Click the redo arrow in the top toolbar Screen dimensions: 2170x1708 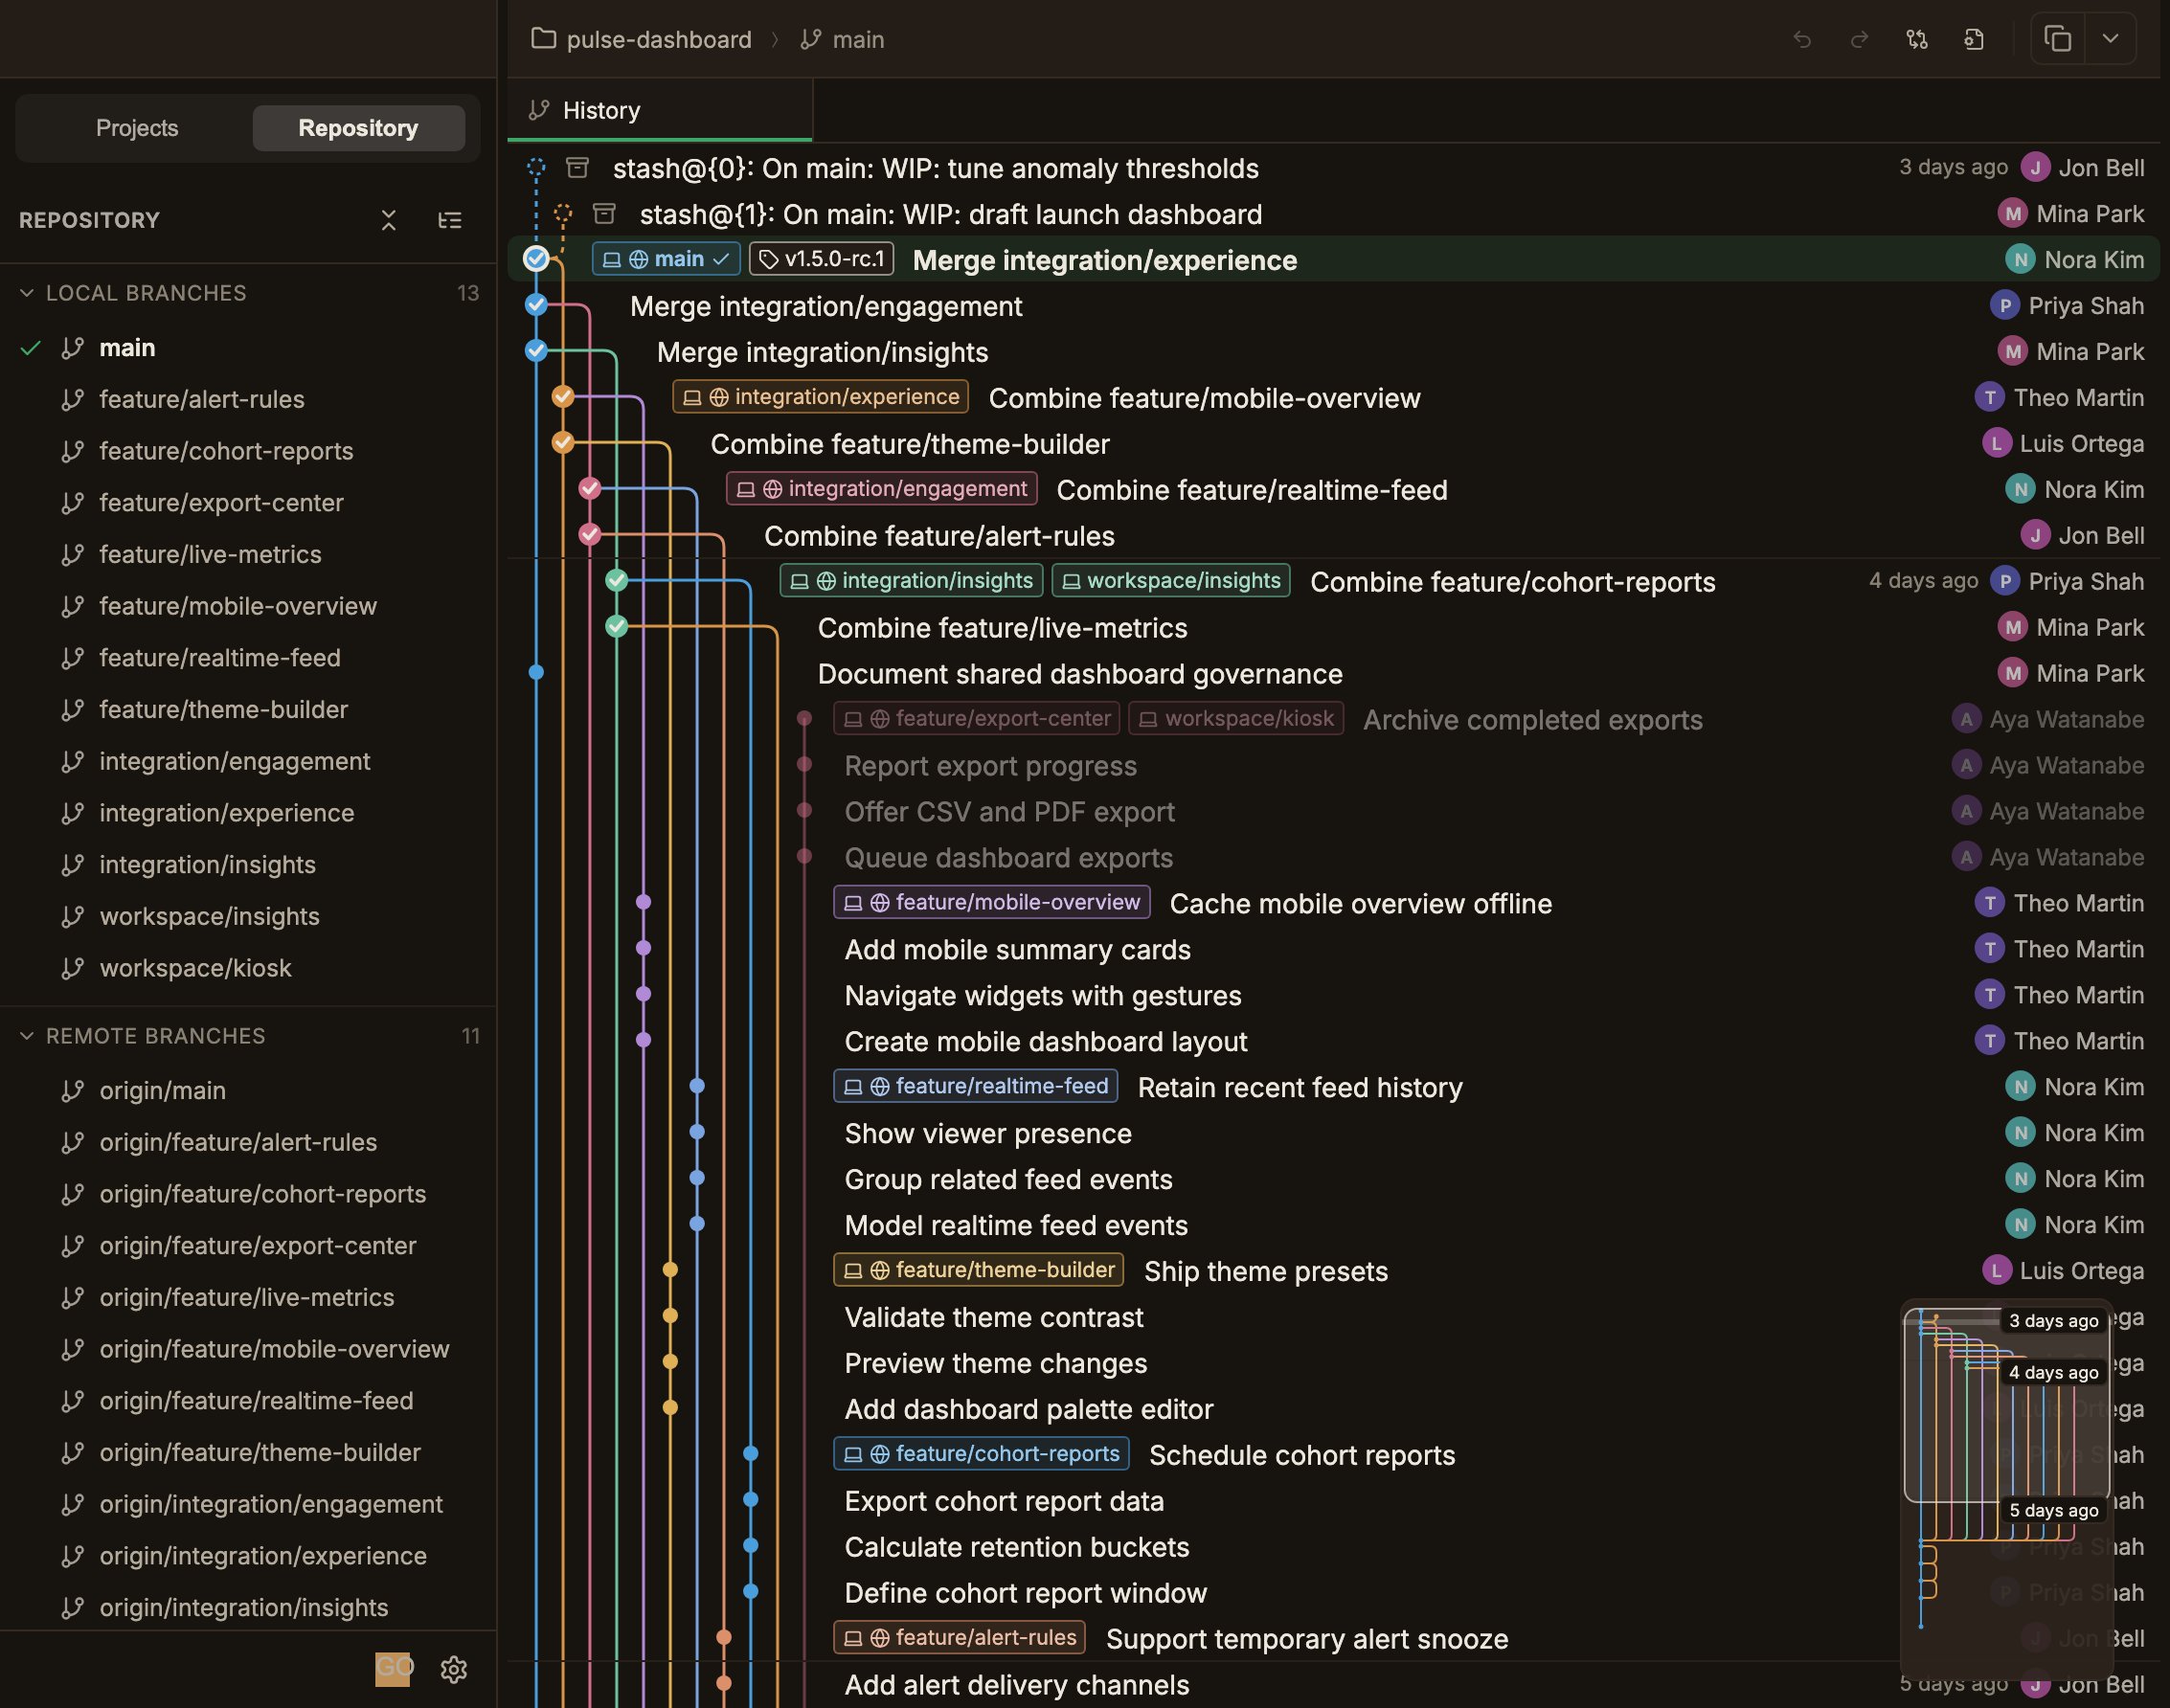pyautogui.click(x=1859, y=40)
